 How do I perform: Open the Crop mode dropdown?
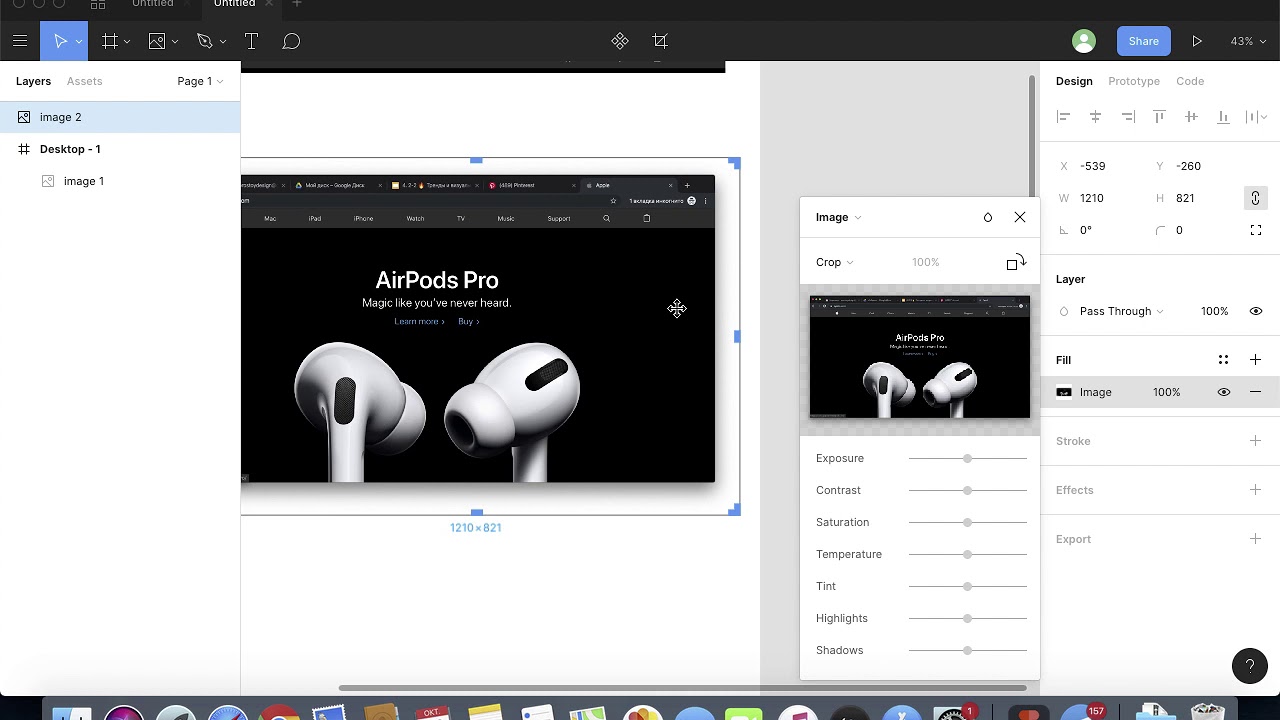pyautogui.click(x=834, y=262)
